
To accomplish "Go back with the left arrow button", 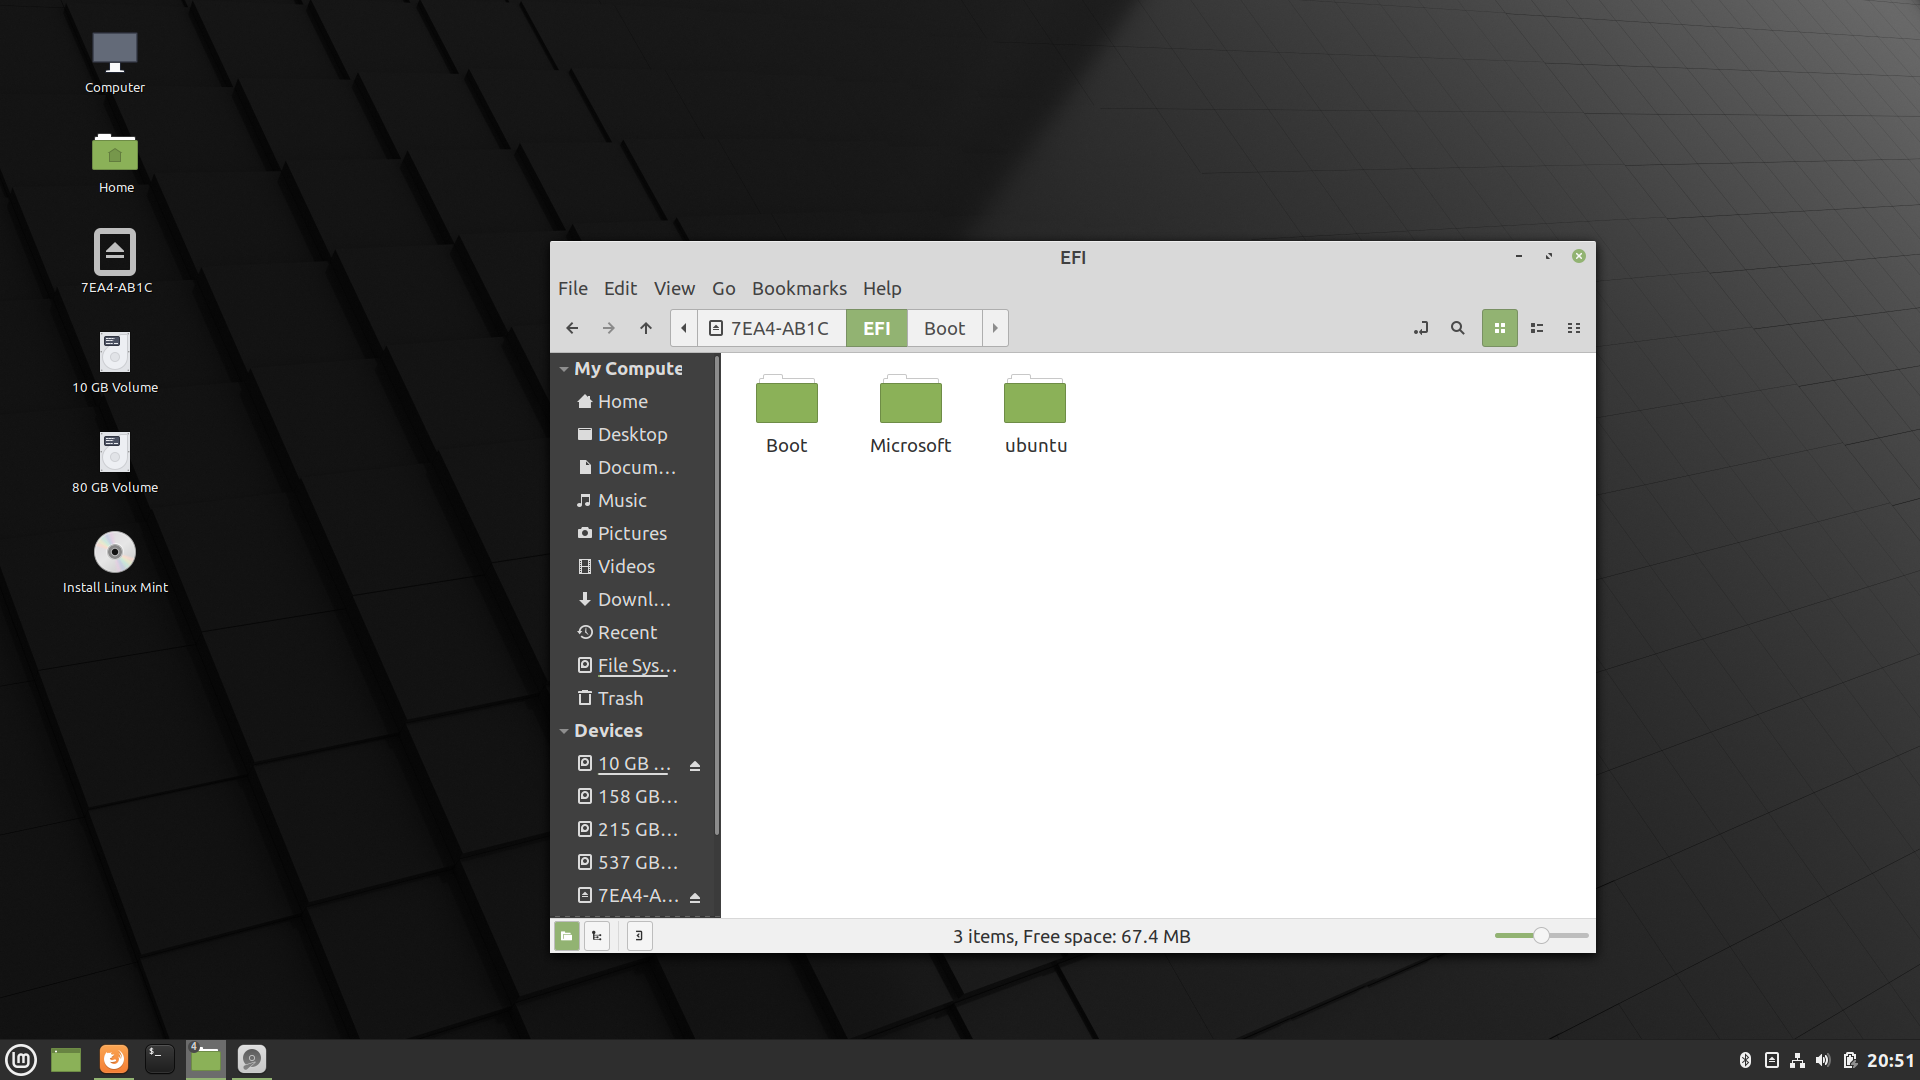I will tap(572, 328).
